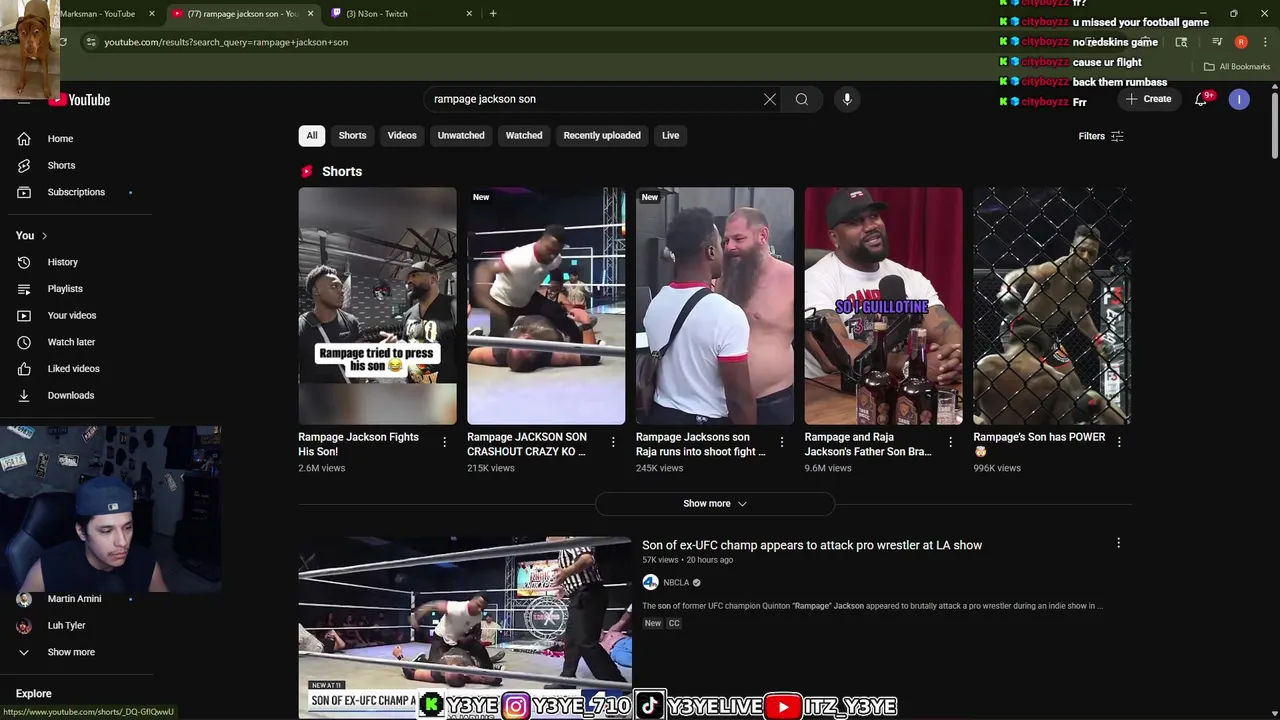The image size is (1280, 720).
Task: Open All Bookmarks folder
Action: coord(1236,67)
